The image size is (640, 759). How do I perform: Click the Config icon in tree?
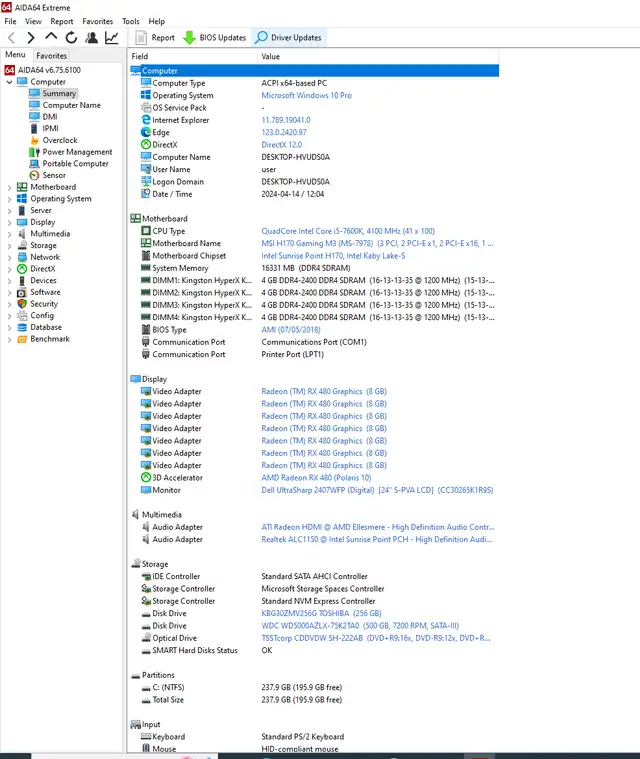pos(22,316)
